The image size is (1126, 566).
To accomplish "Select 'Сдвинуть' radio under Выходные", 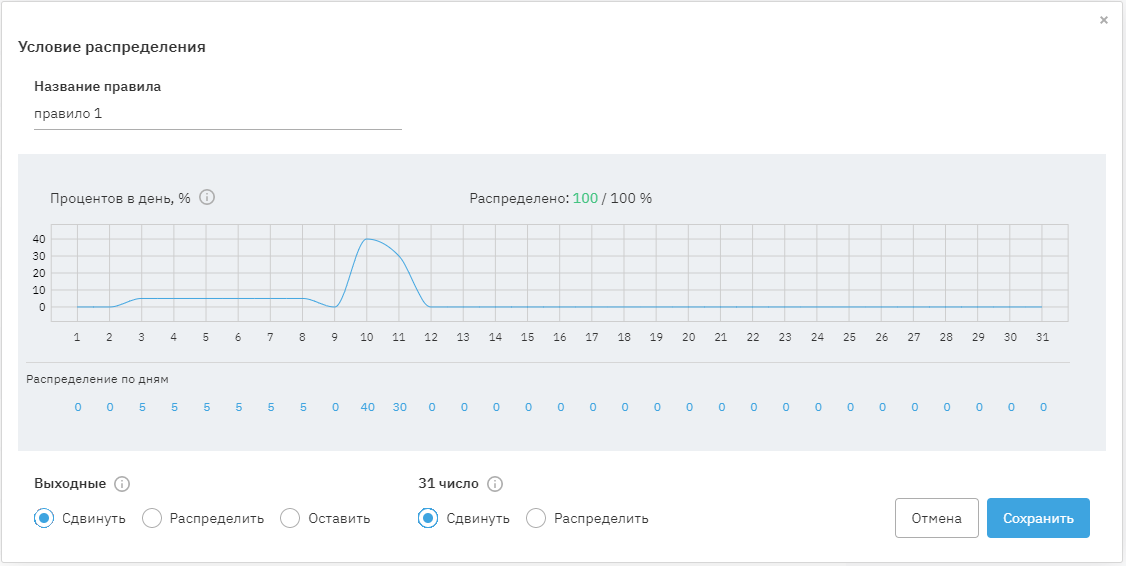I will pos(44,518).
